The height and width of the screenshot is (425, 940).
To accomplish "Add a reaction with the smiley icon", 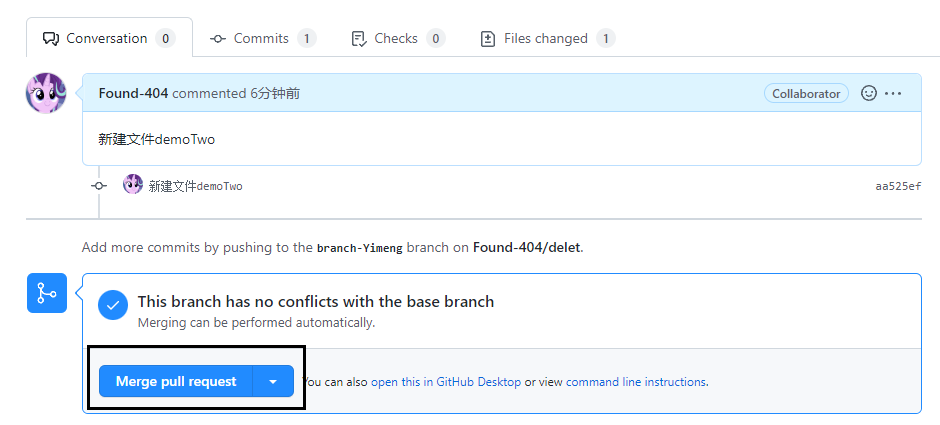I will tap(869, 93).
